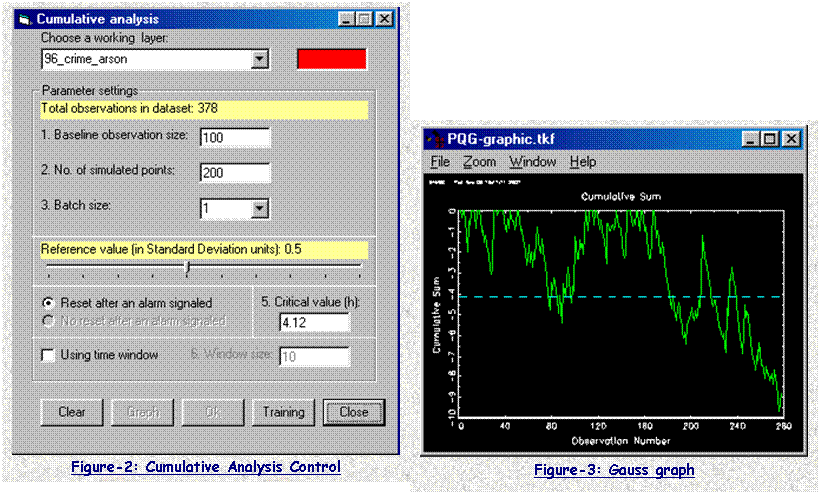820x493 pixels.
Task: Close the Cumulative analysis window via X
Action: click(384, 19)
